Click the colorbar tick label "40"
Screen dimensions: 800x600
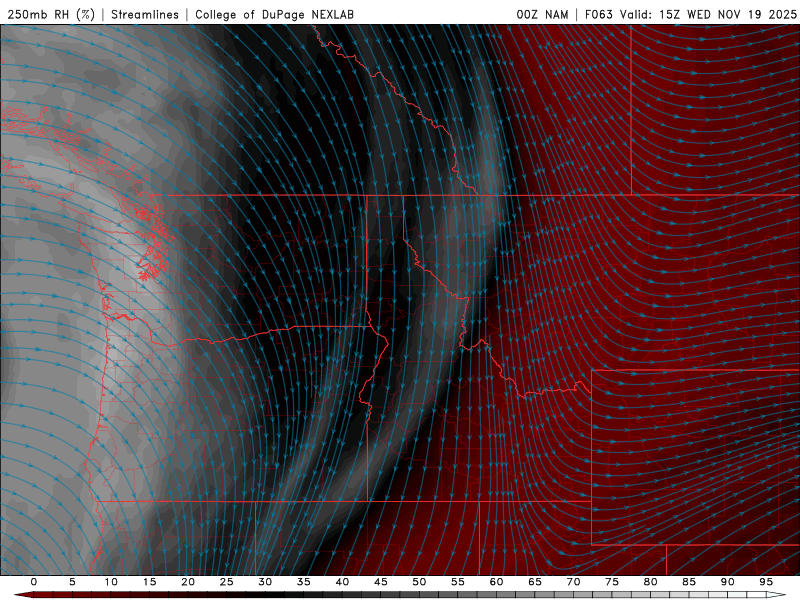click(342, 582)
